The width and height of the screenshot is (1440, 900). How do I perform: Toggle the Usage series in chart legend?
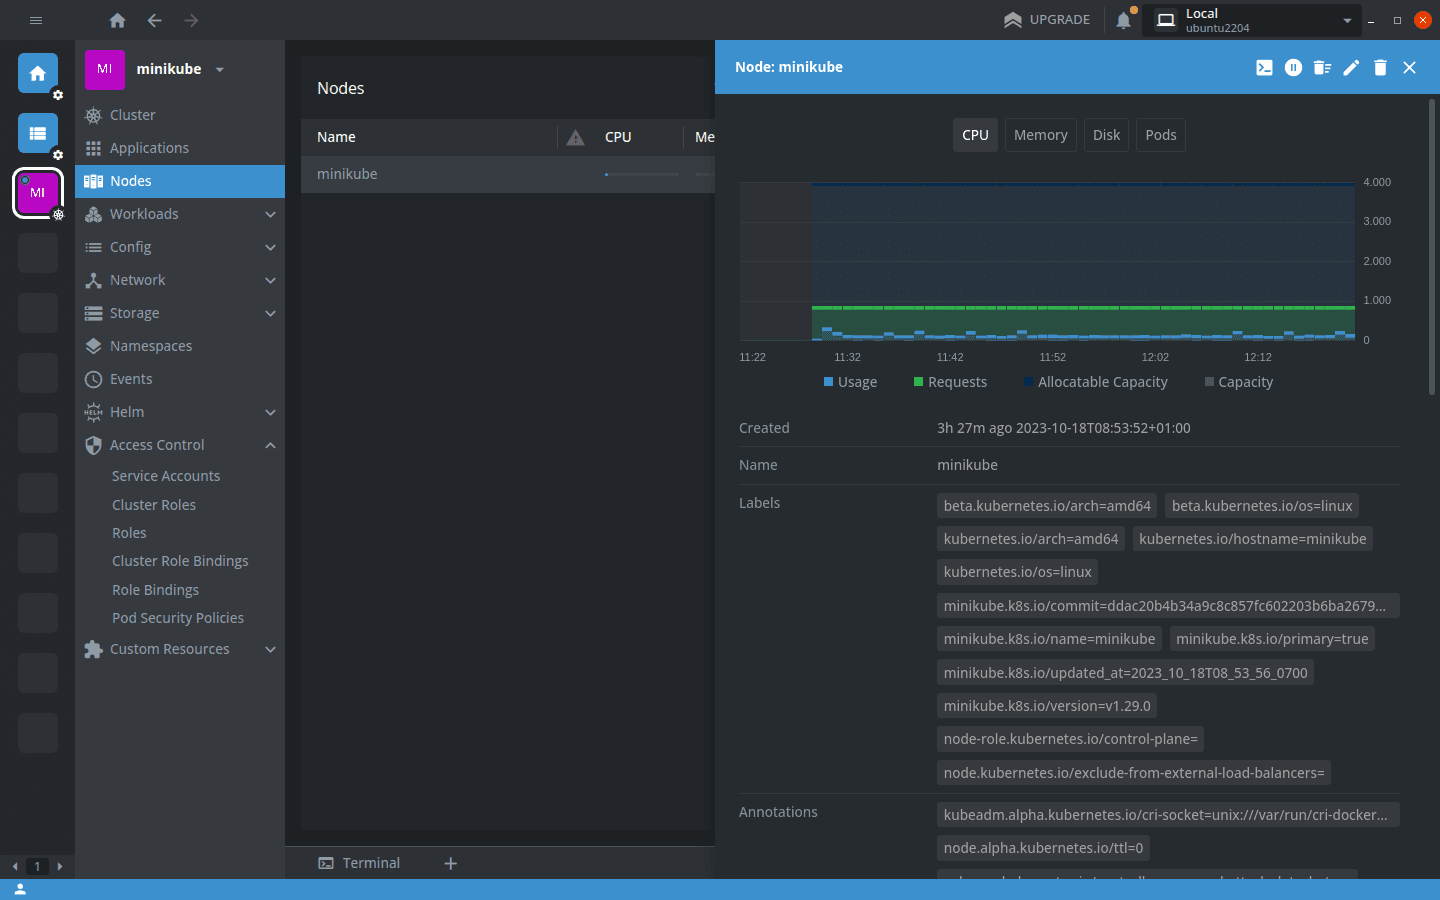pyautogui.click(x=850, y=382)
